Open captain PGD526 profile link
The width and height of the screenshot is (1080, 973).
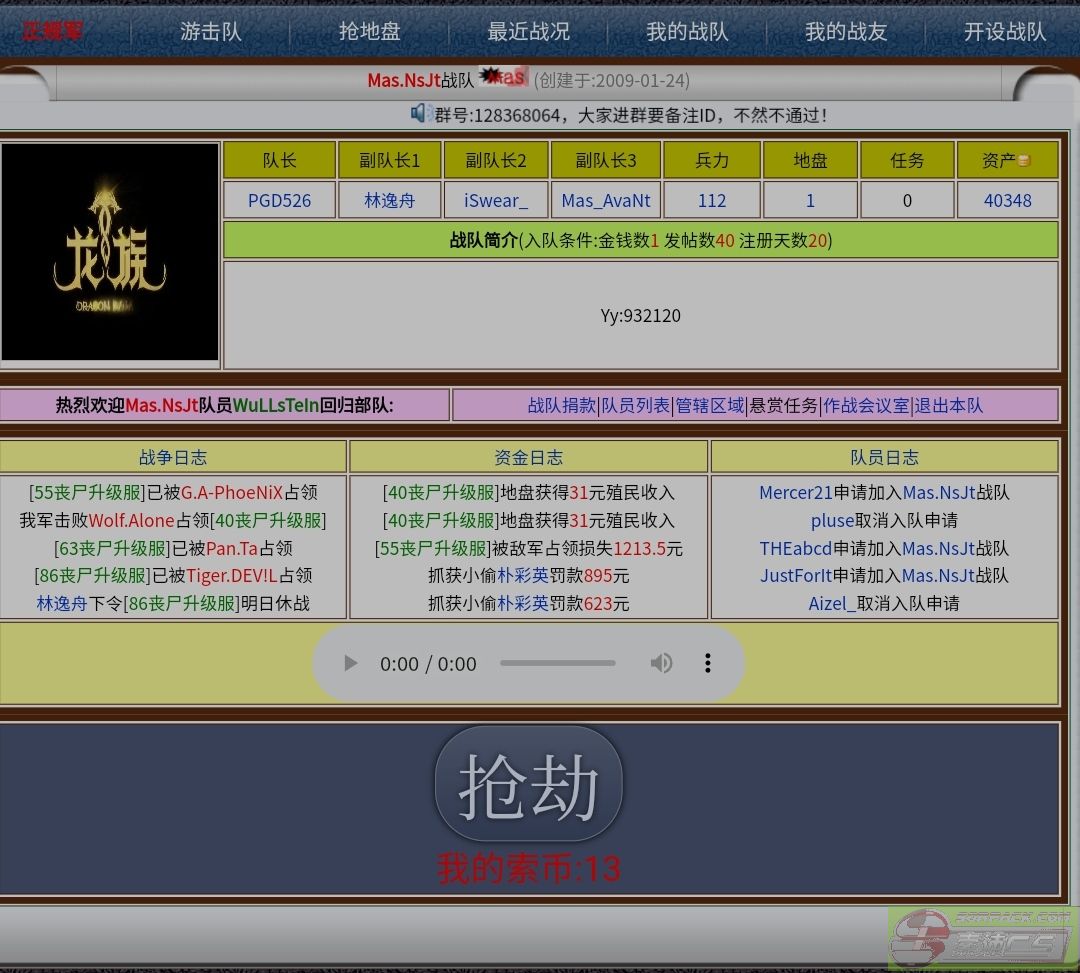pos(279,201)
